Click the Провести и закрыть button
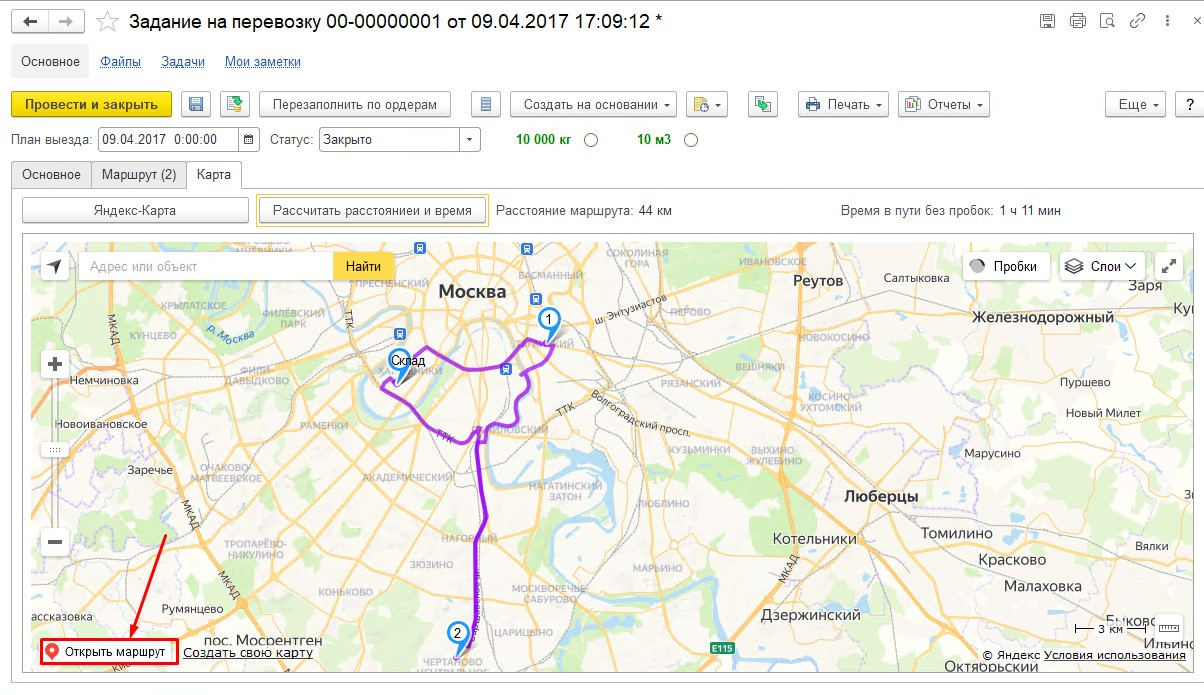 click(91, 104)
